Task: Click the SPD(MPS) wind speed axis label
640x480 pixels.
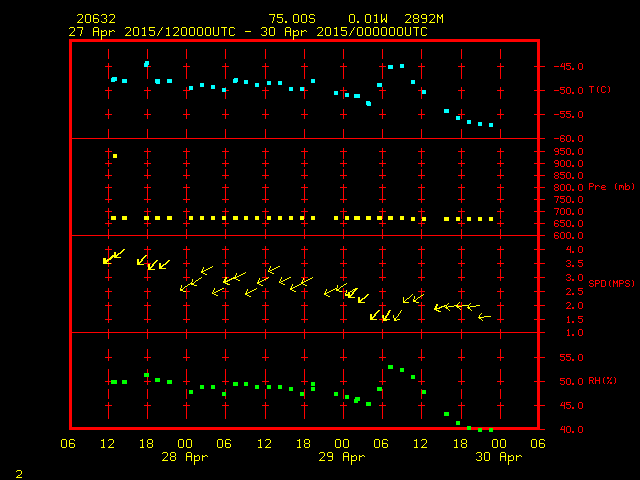Action: tap(612, 284)
